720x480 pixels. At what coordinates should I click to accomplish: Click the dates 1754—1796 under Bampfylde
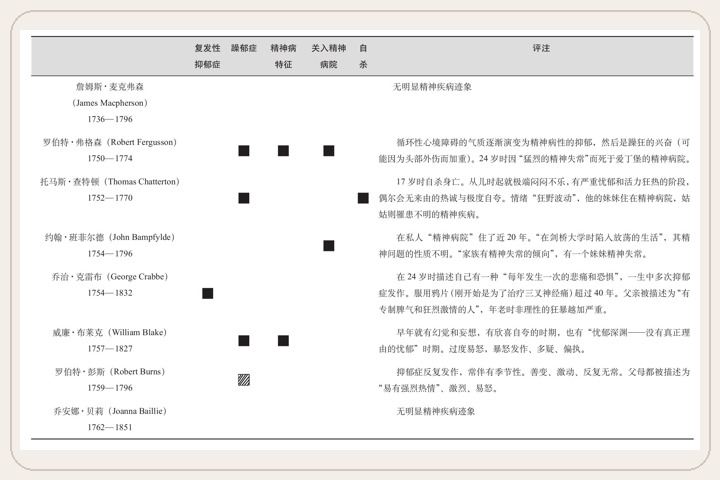click(110, 254)
